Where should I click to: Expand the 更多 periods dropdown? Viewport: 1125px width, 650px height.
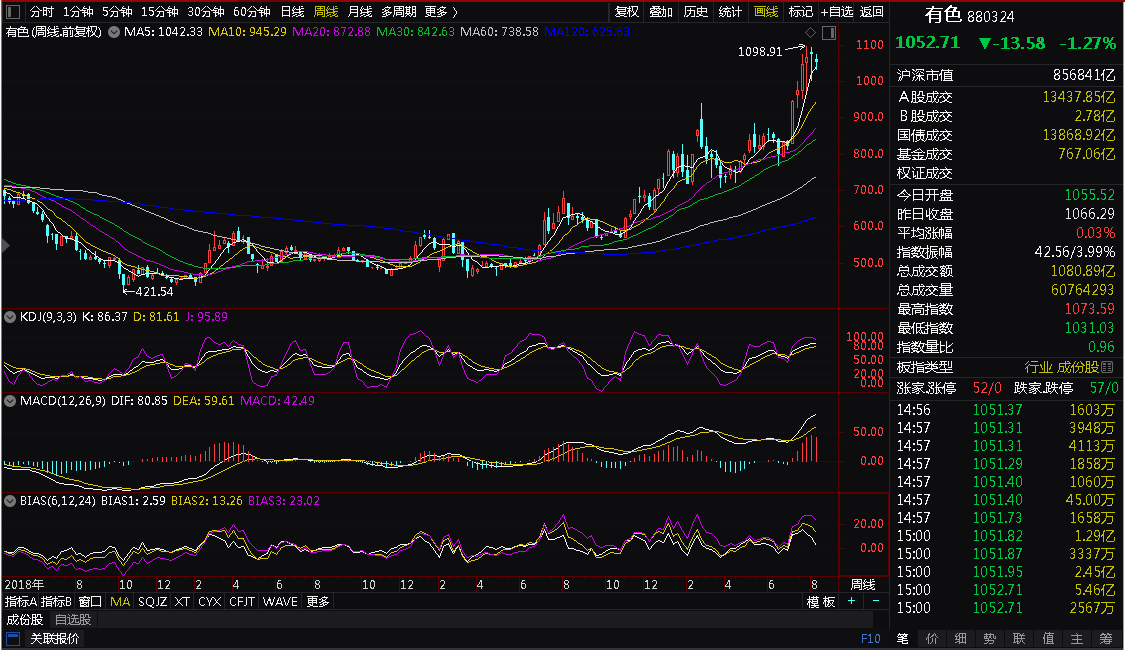pyautogui.click(x=441, y=12)
